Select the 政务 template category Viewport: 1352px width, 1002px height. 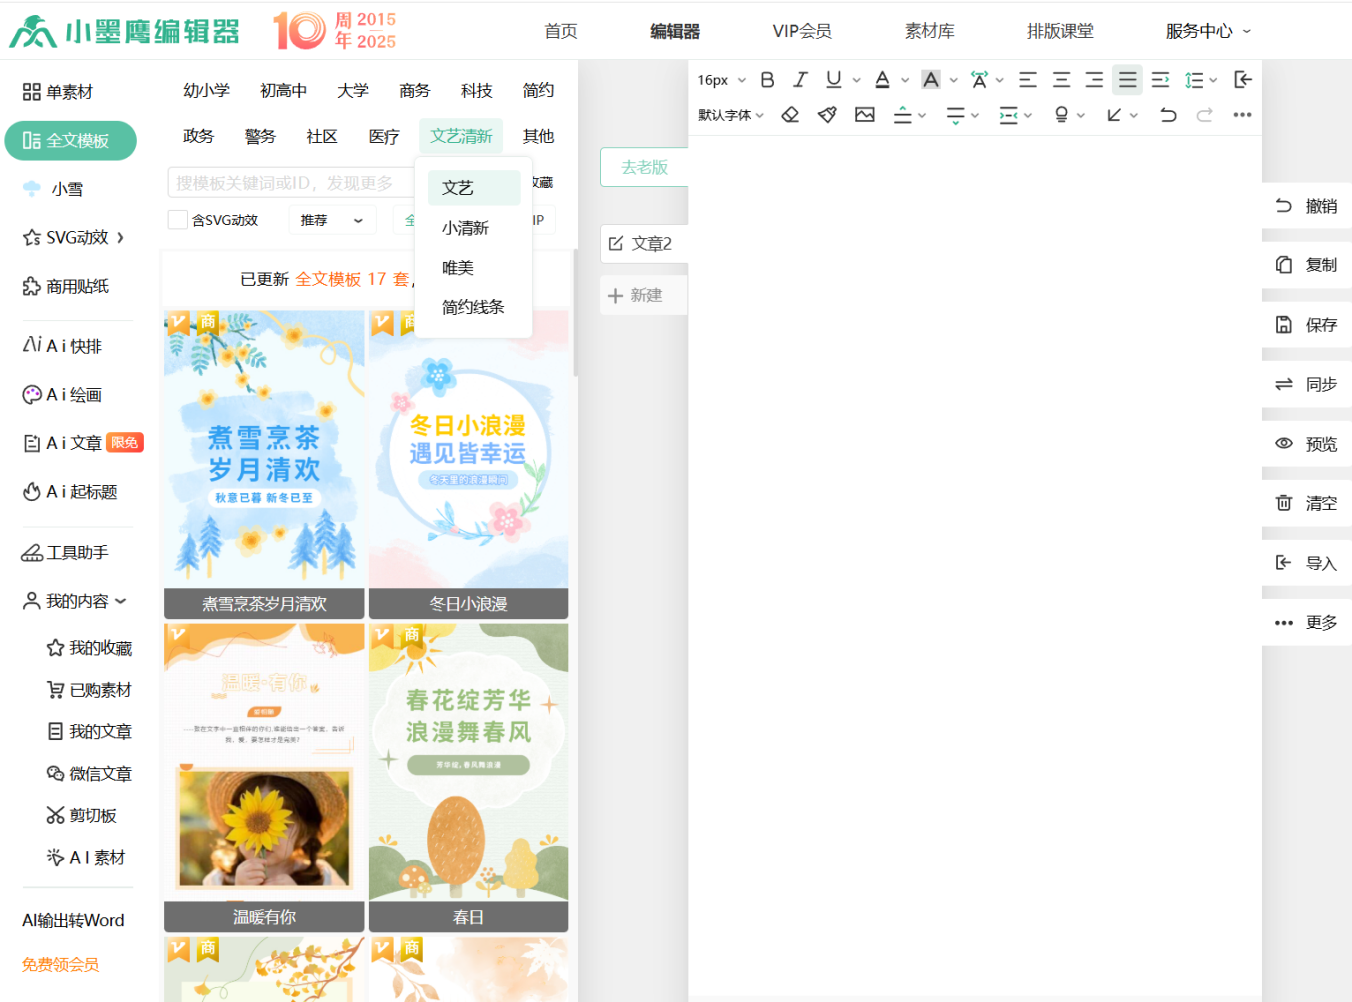pos(198,136)
